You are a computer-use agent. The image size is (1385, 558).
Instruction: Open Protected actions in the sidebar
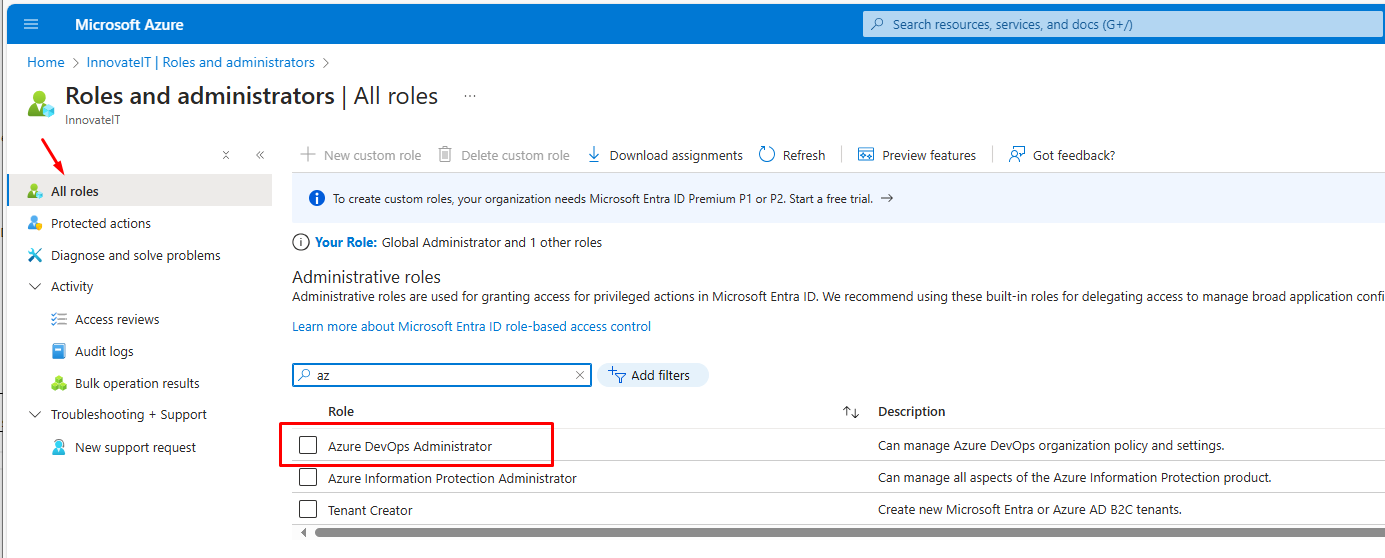[101, 223]
